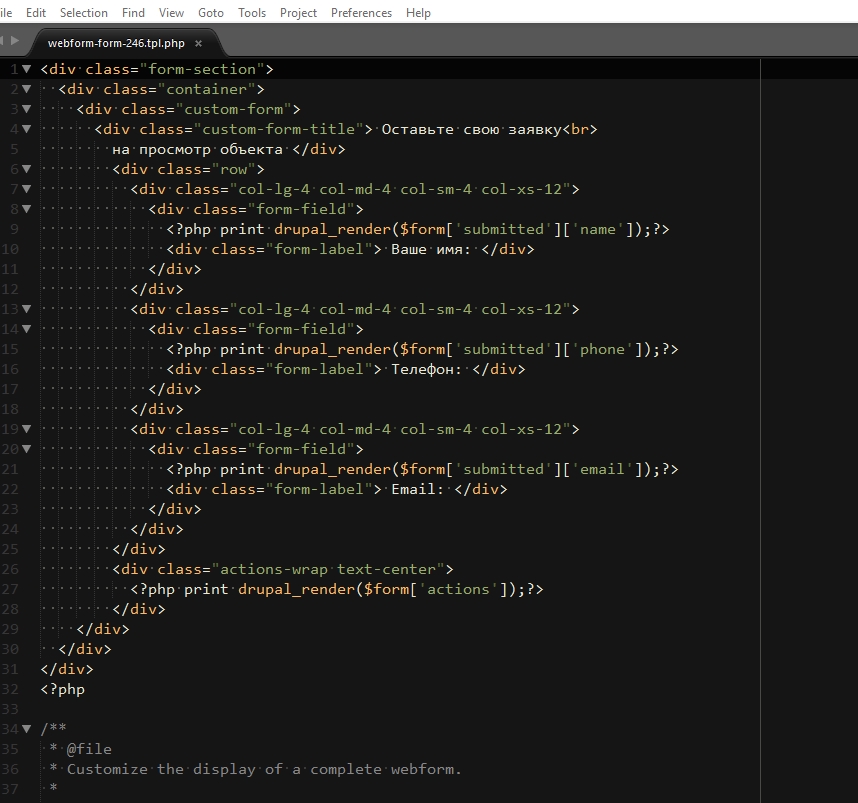Click the <?php opening tag on line 32
The width and height of the screenshot is (858, 803).
pyautogui.click(x=62, y=689)
